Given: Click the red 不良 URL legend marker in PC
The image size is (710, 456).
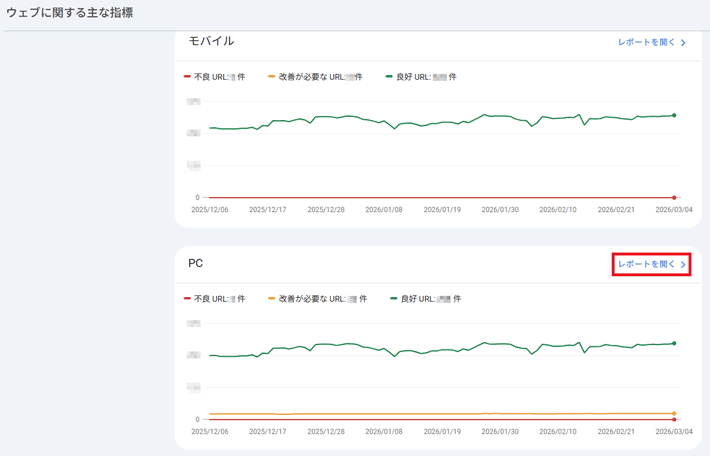Looking at the screenshot, I should (x=187, y=299).
